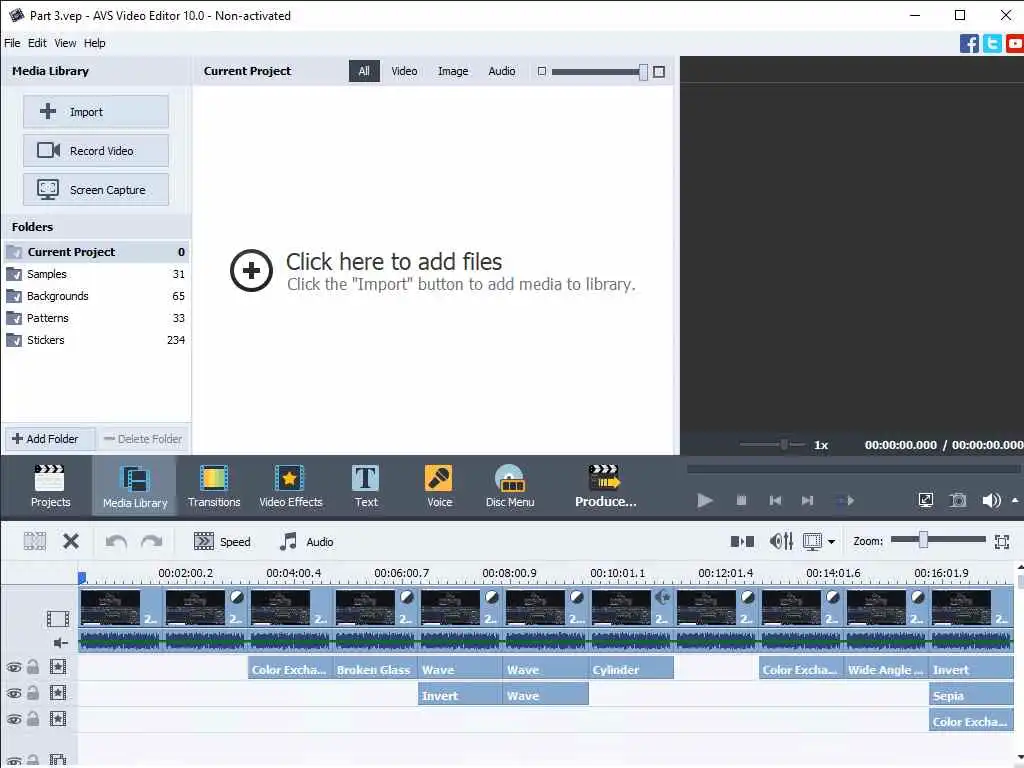Screen dimensions: 1024x768
Task: Switch the preview to full screen
Action: [x=925, y=501]
